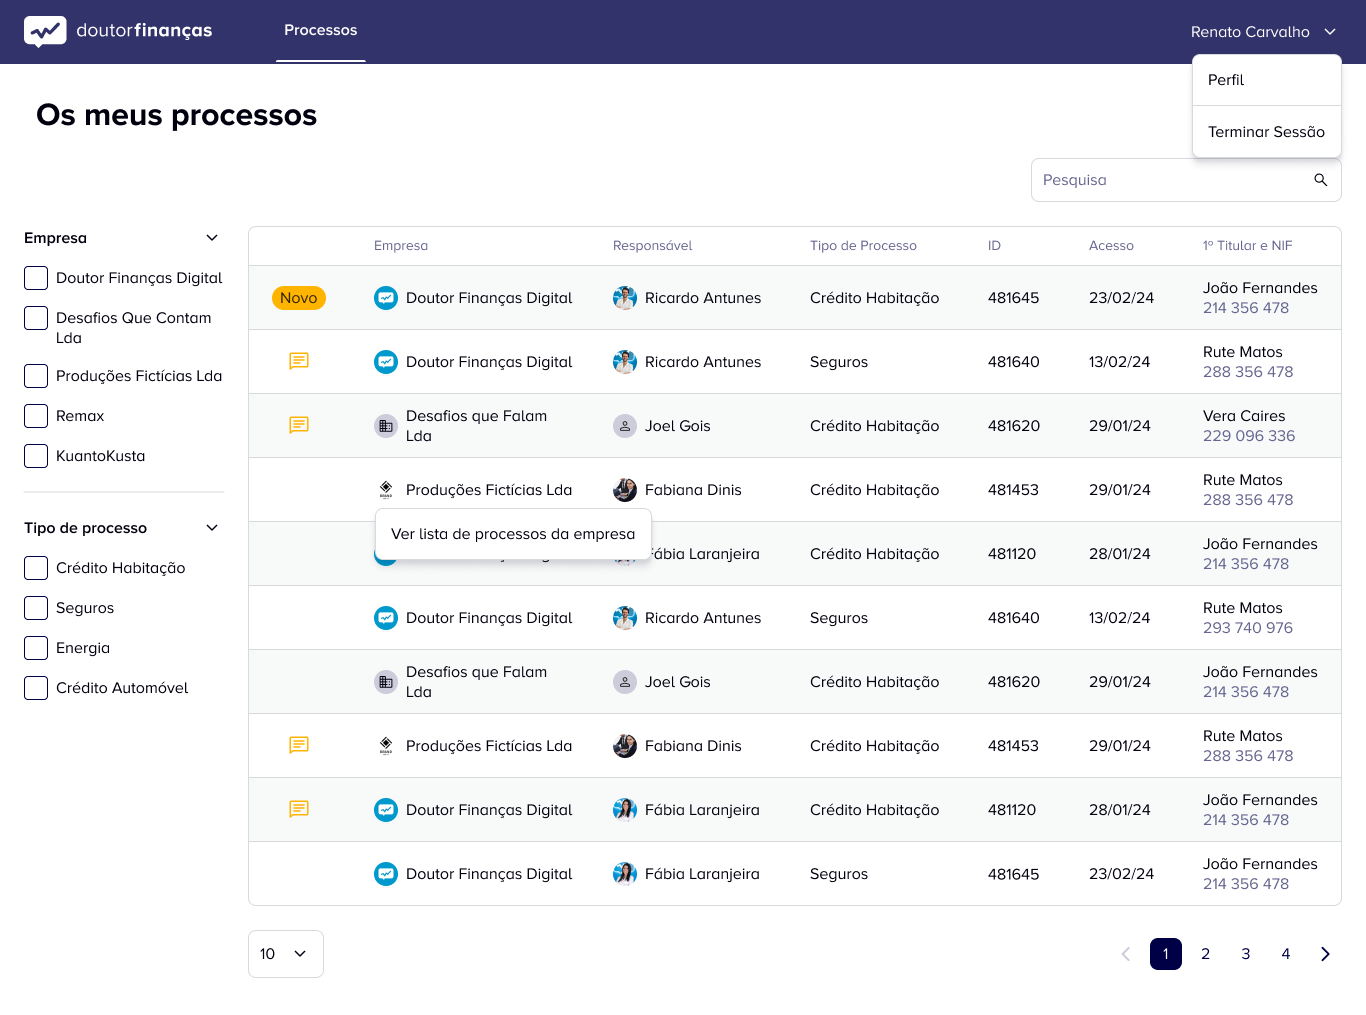The width and height of the screenshot is (1366, 1015).
Task: Enable the Seguros process type filter
Action: [x=36, y=608]
